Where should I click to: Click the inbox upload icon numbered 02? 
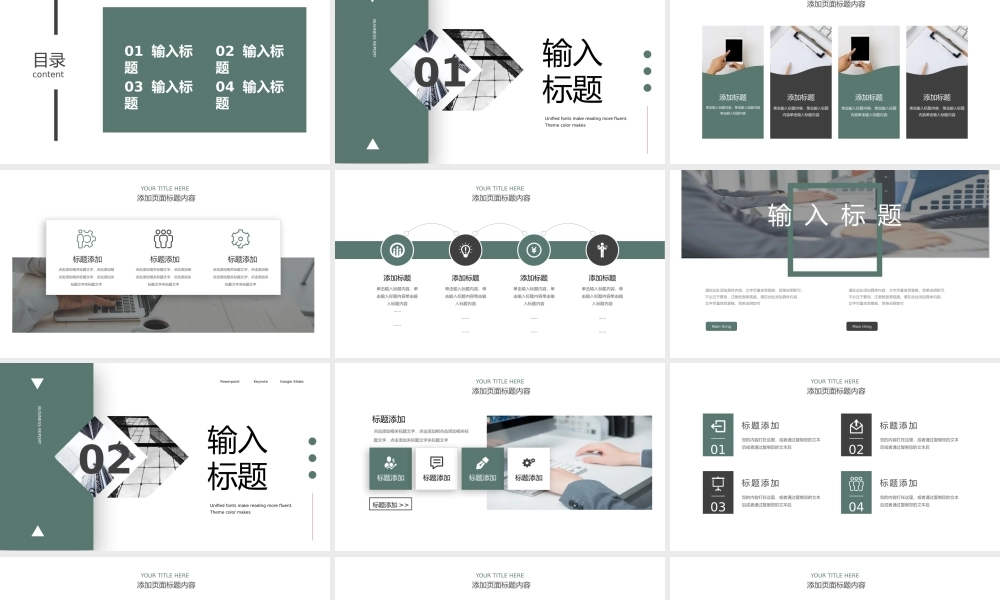pos(856,435)
